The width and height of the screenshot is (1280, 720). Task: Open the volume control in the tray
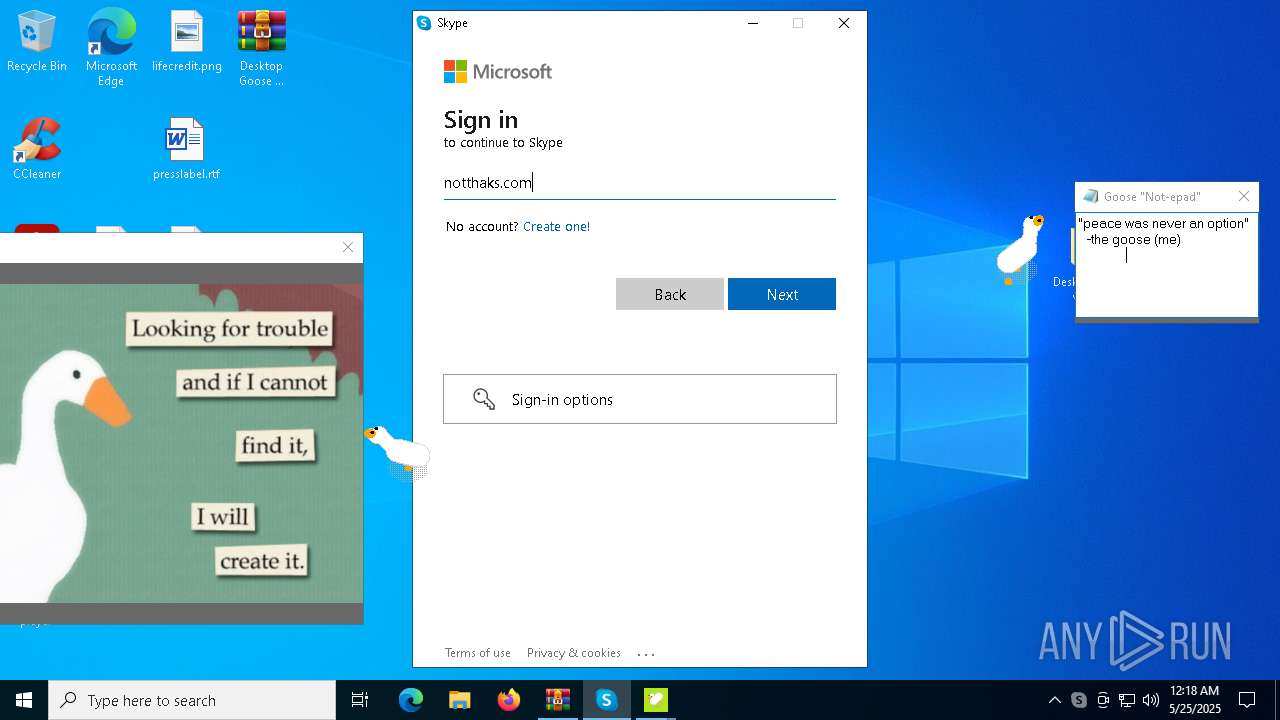[x=1151, y=700]
